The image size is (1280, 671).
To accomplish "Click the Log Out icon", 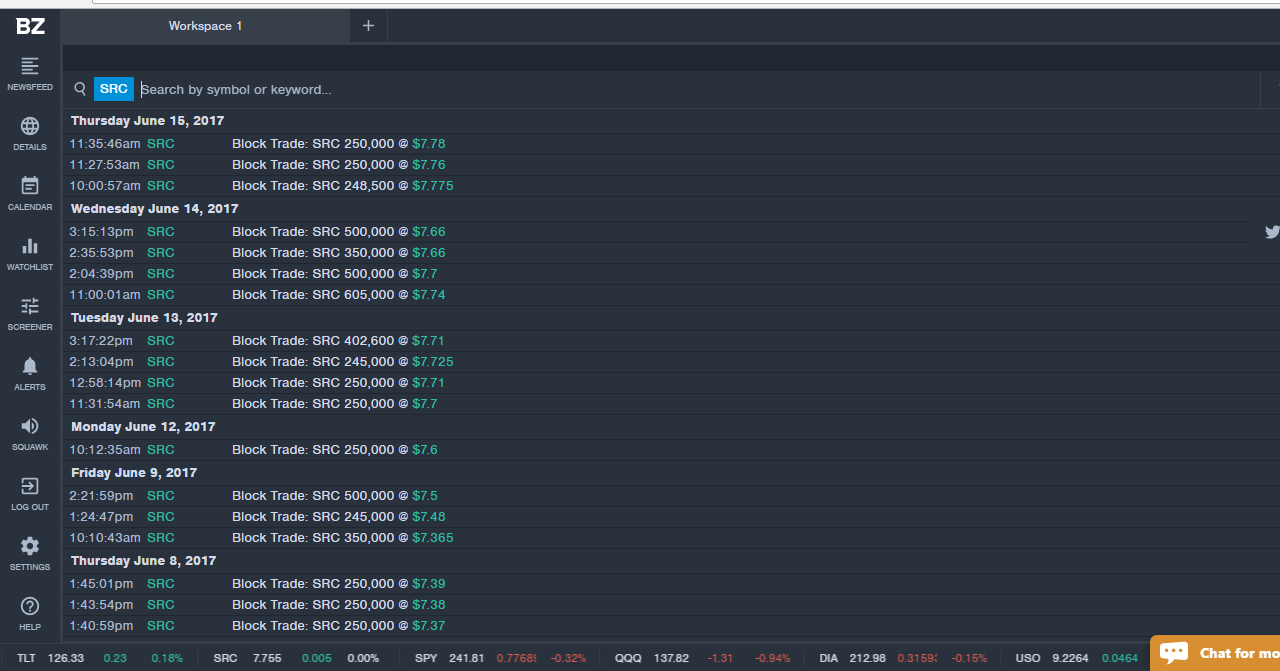I will (x=30, y=486).
